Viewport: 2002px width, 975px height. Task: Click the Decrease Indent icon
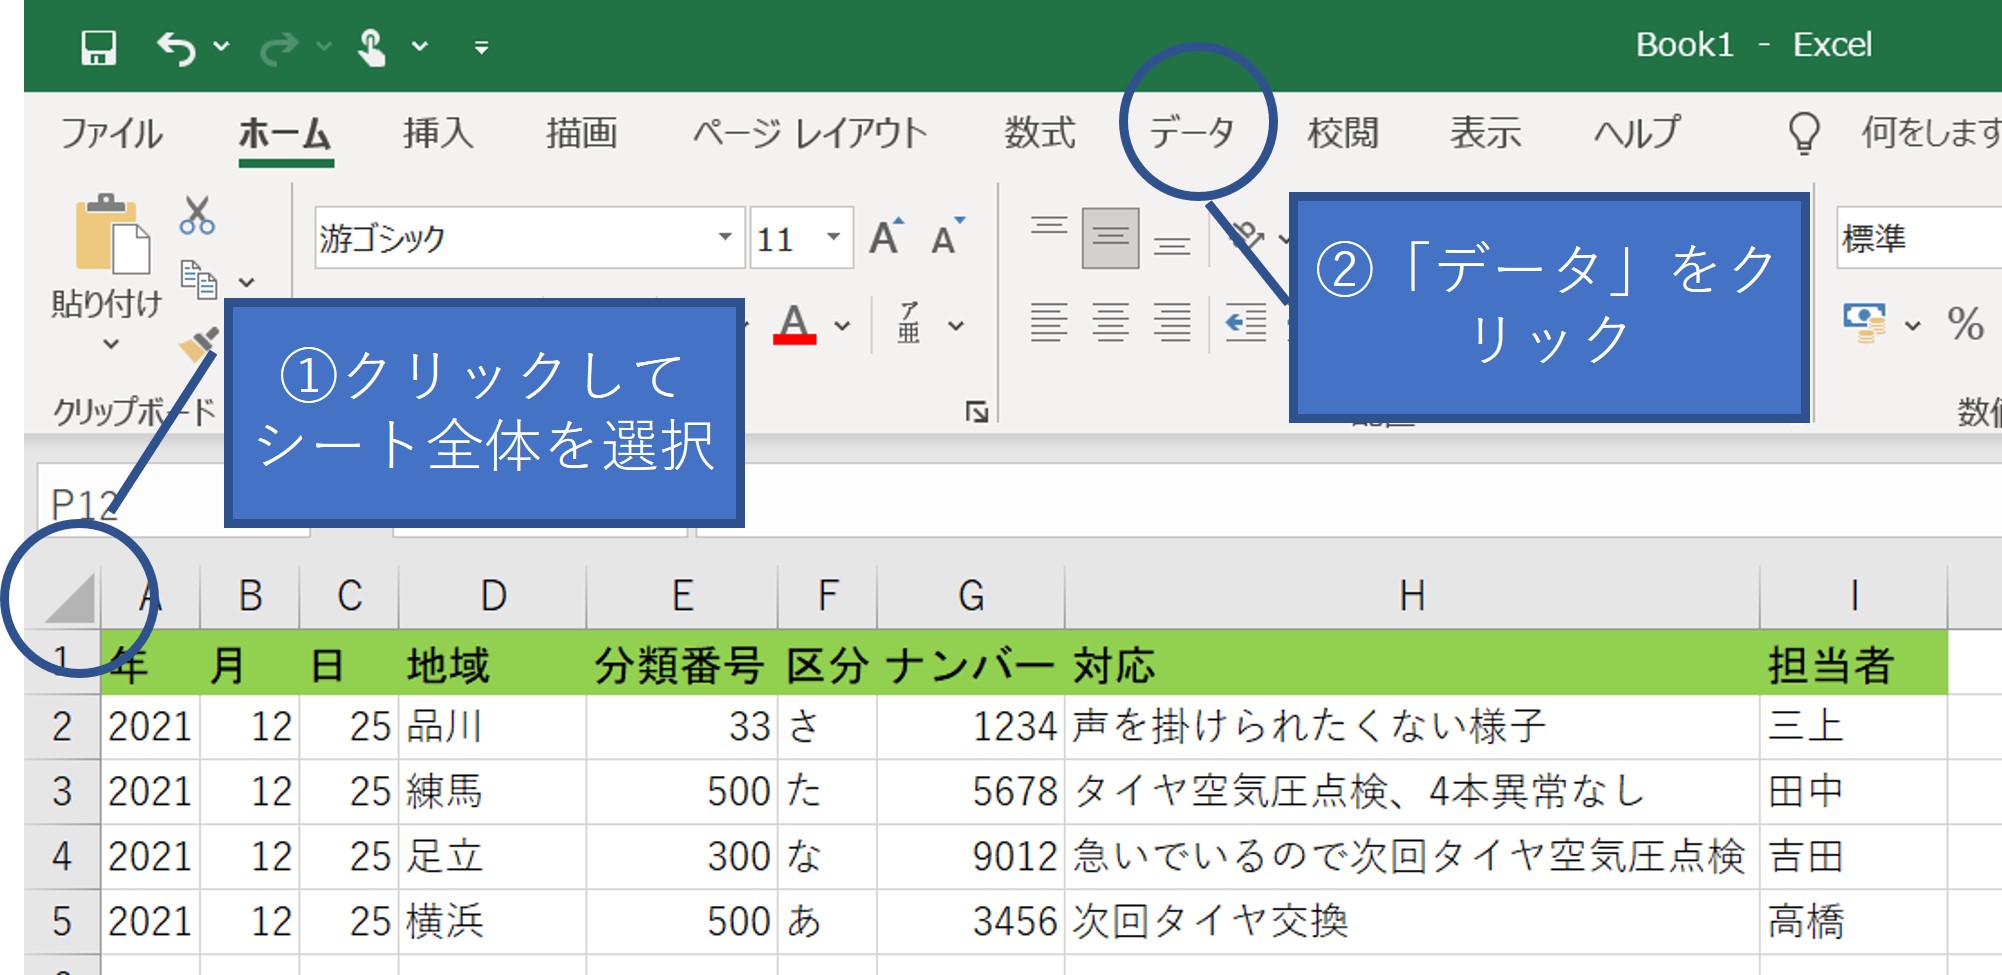click(1246, 323)
